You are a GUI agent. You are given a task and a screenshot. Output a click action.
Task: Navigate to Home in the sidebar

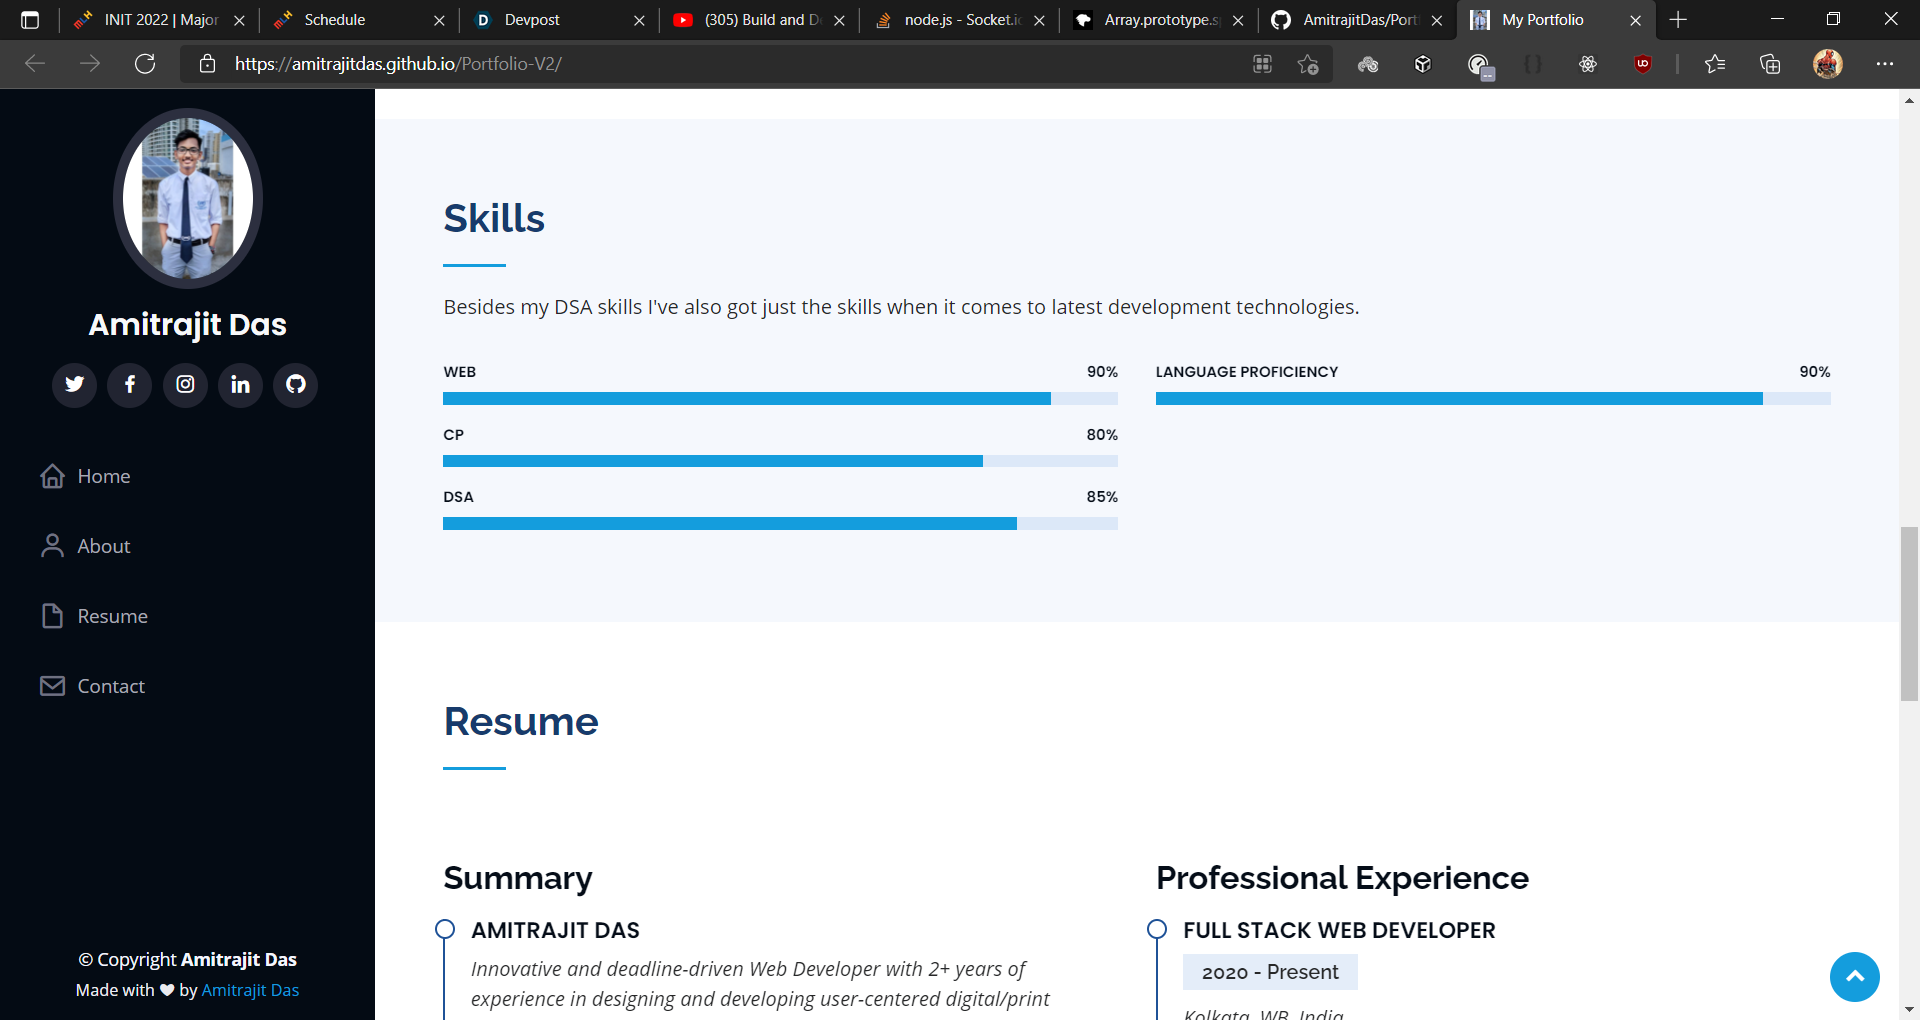86,476
